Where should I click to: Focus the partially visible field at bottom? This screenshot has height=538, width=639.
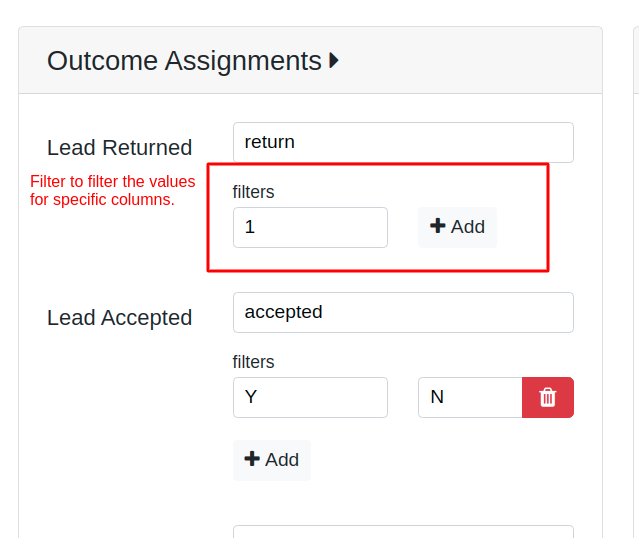click(403, 532)
